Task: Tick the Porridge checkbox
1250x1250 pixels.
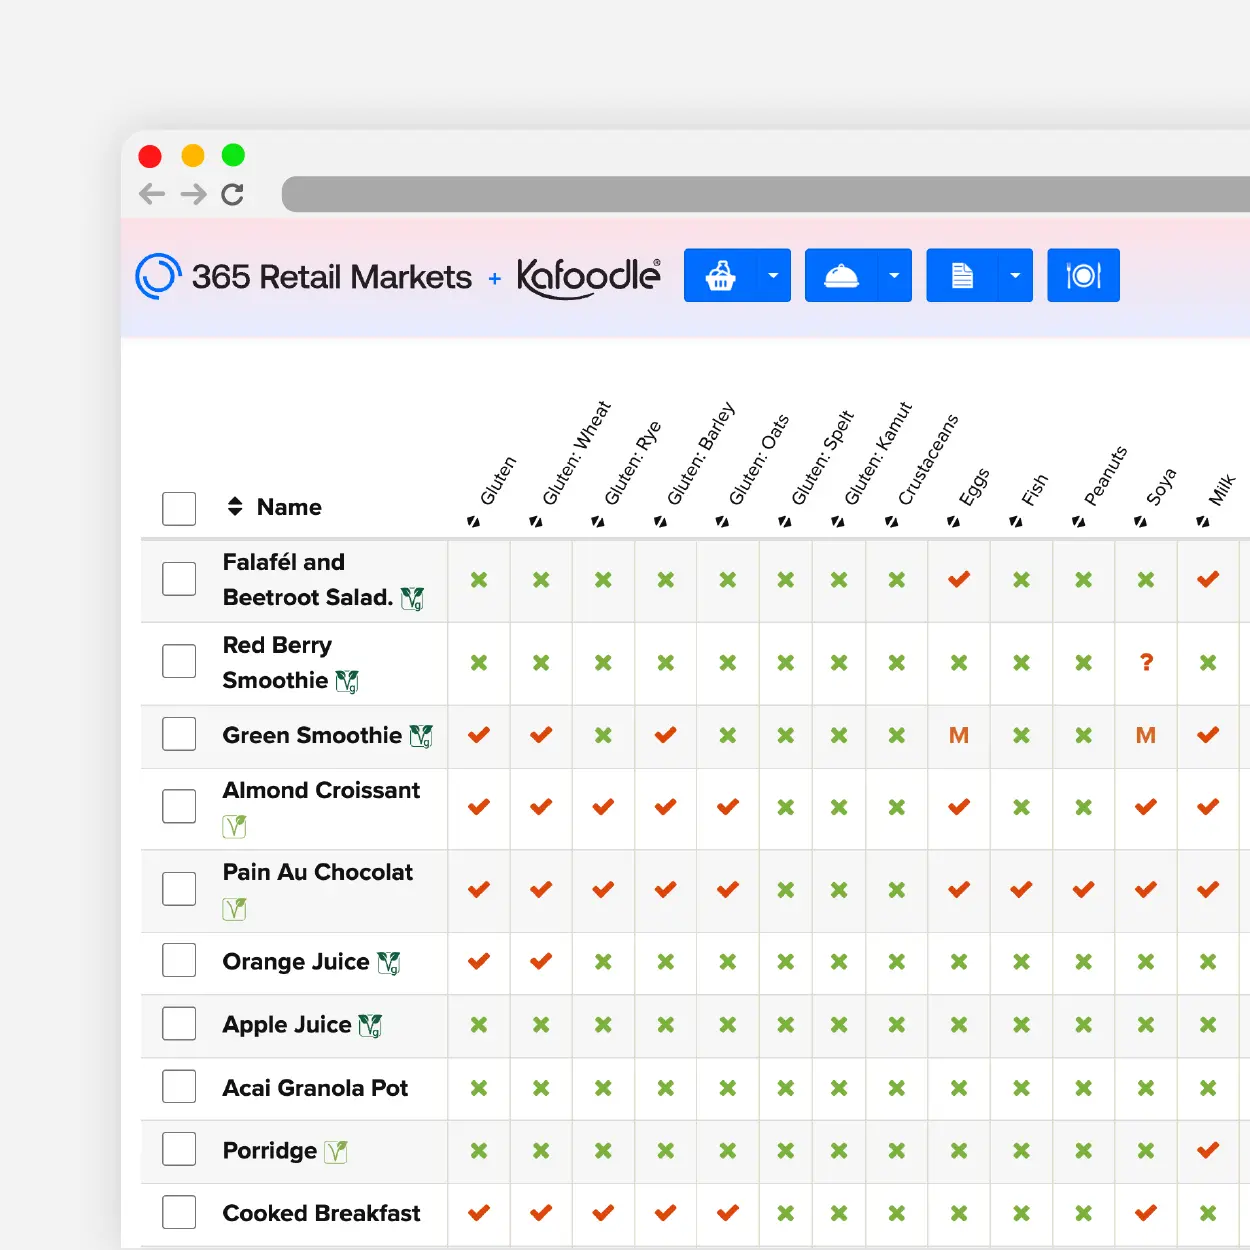Action: (x=179, y=1149)
